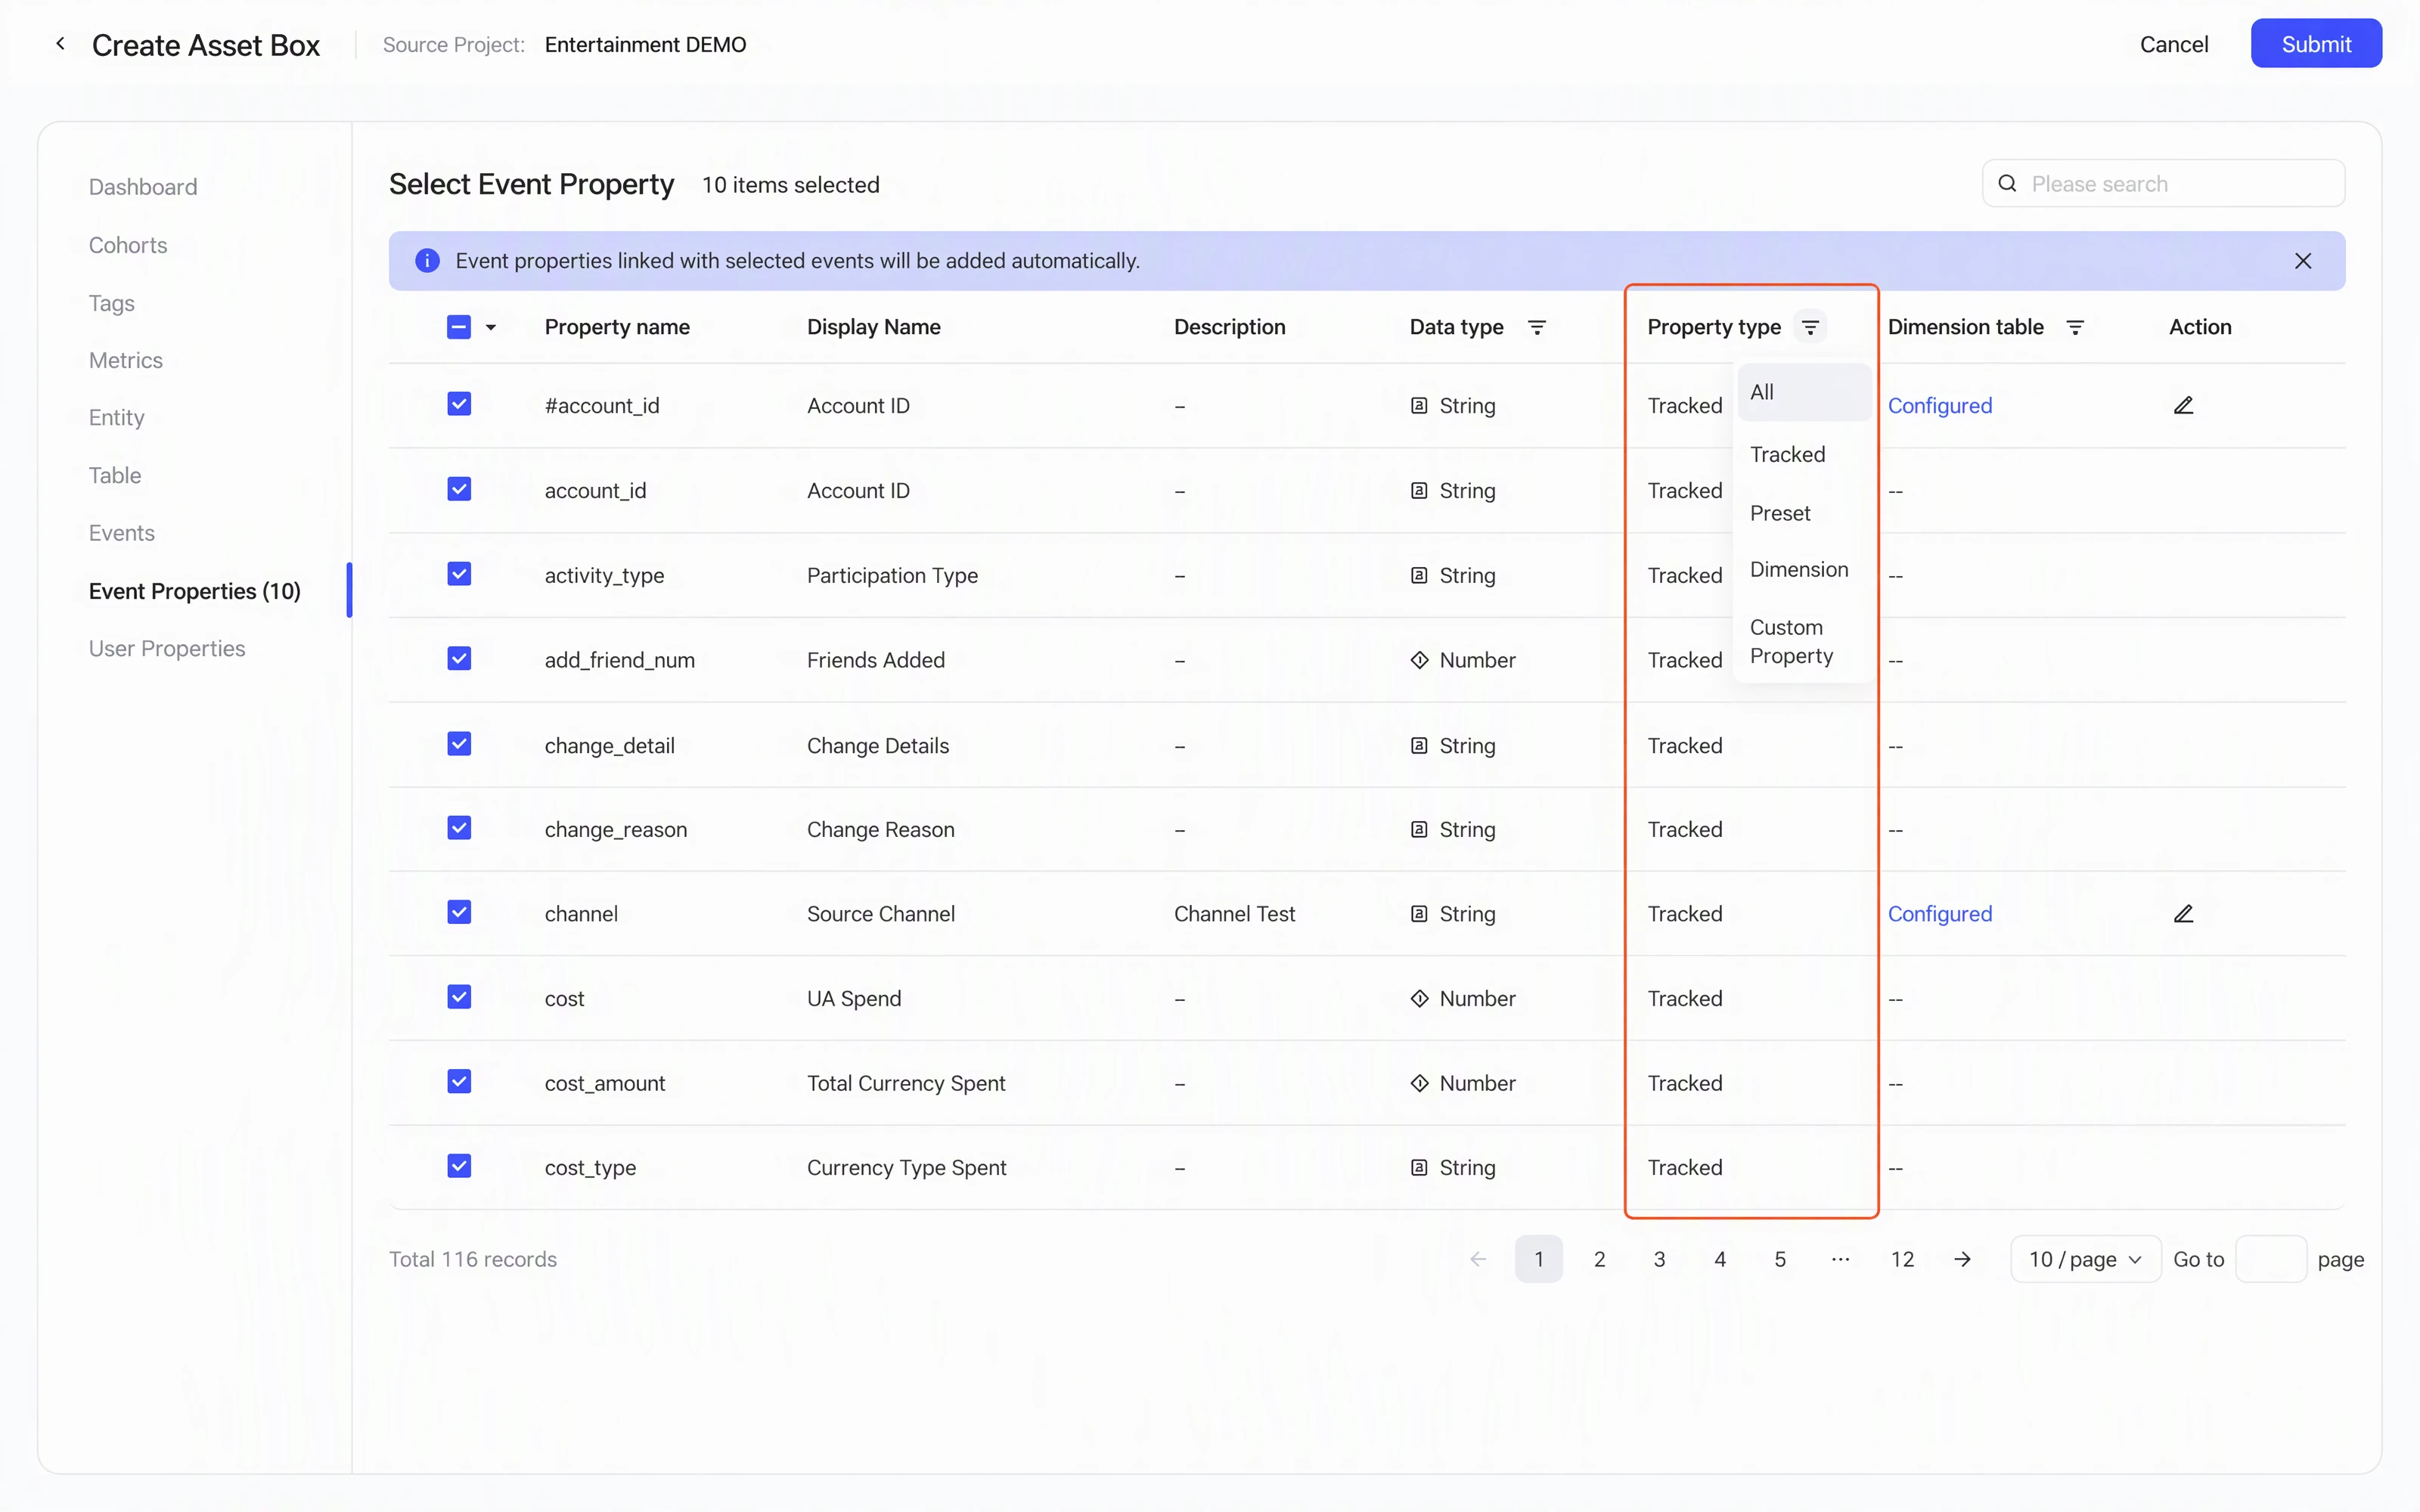2420x1512 pixels.
Task: Click the back arrow beside Create Asset Box
Action: coord(61,44)
